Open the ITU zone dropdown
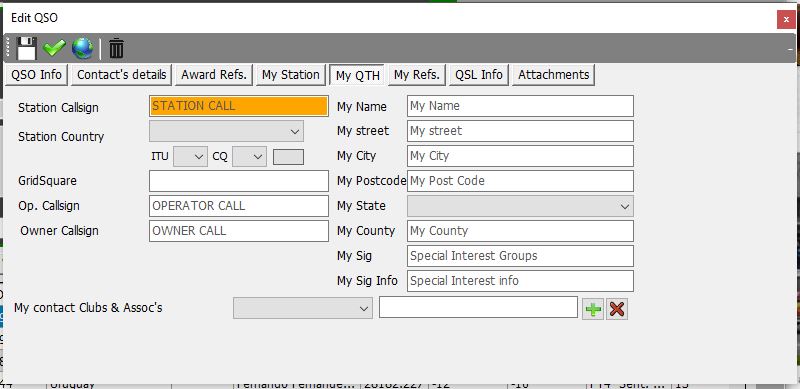800x389 pixels. [190, 157]
